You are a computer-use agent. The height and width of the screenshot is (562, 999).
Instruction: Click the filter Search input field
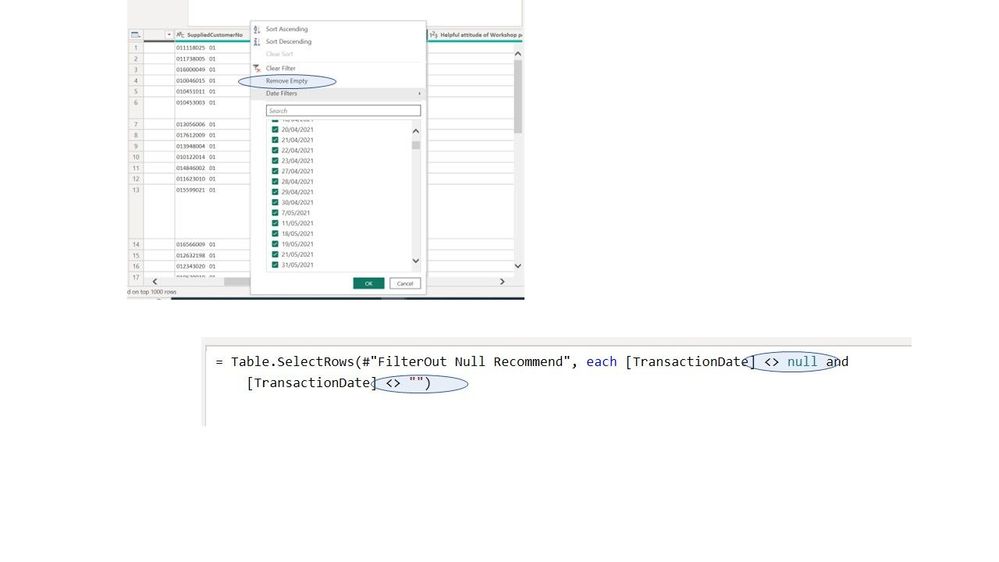[x=343, y=111]
